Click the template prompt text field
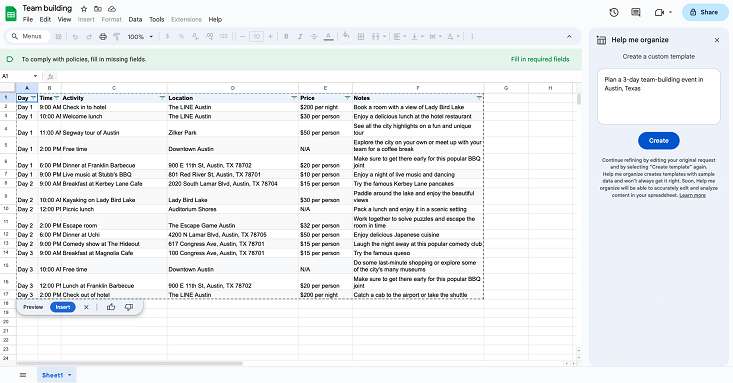The height and width of the screenshot is (383, 733). pyautogui.click(x=659, y=97)
